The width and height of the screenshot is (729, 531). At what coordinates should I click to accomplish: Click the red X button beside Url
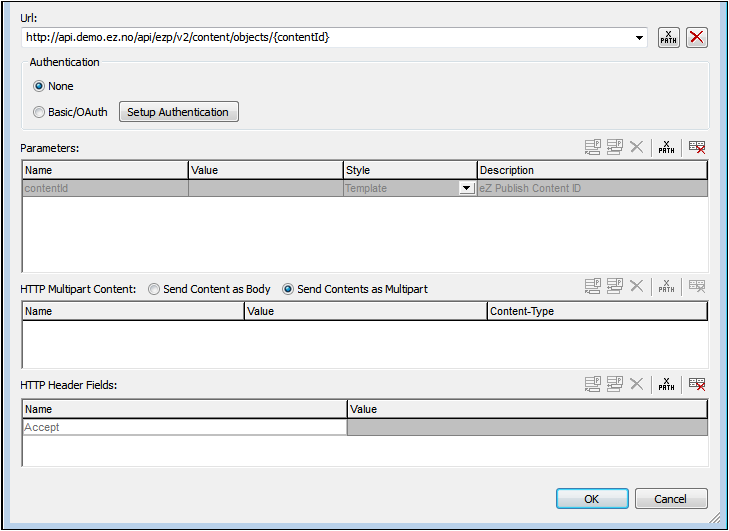[x=696, y=37]
